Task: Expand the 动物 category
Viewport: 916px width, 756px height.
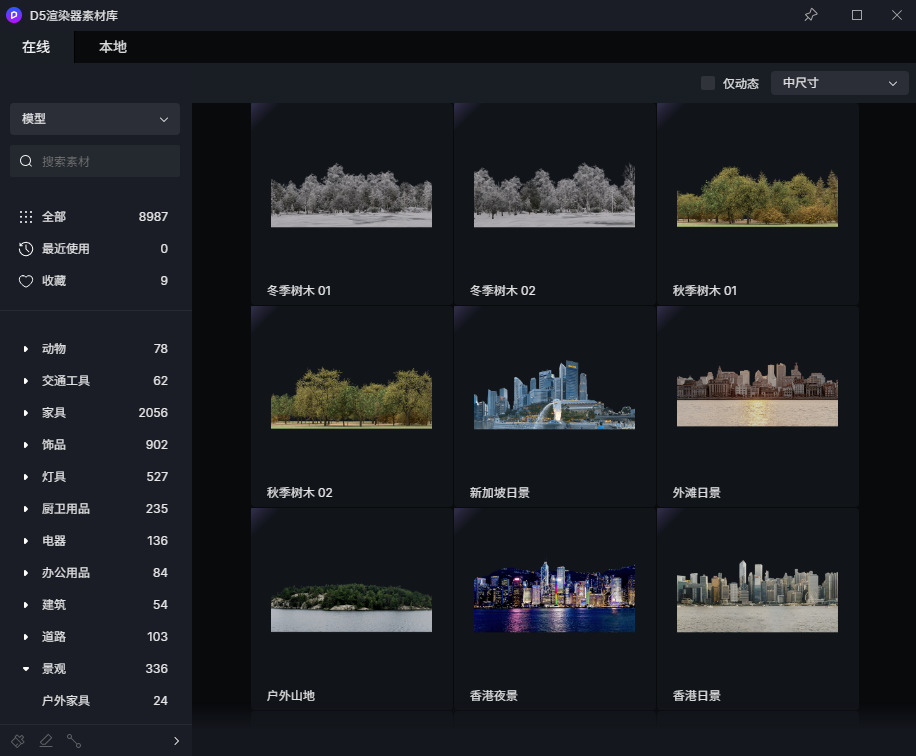Action: [x=26, y=349]
